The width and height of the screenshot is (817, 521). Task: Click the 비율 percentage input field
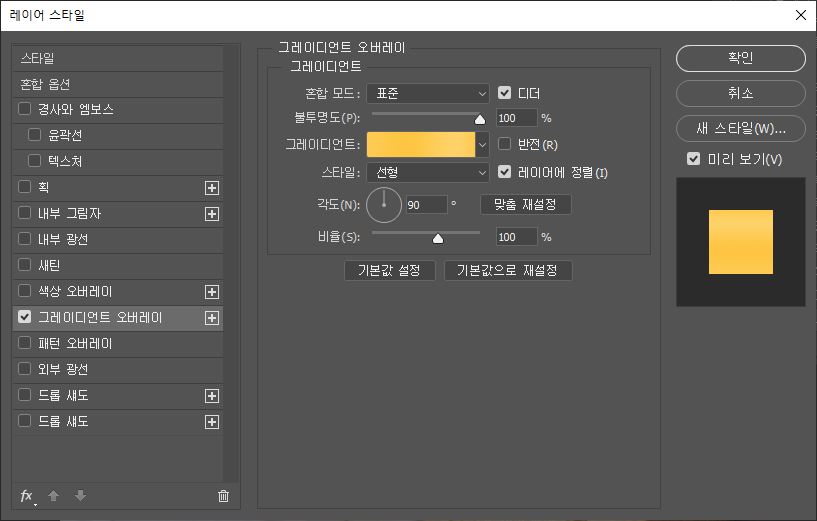coord(516,237)
